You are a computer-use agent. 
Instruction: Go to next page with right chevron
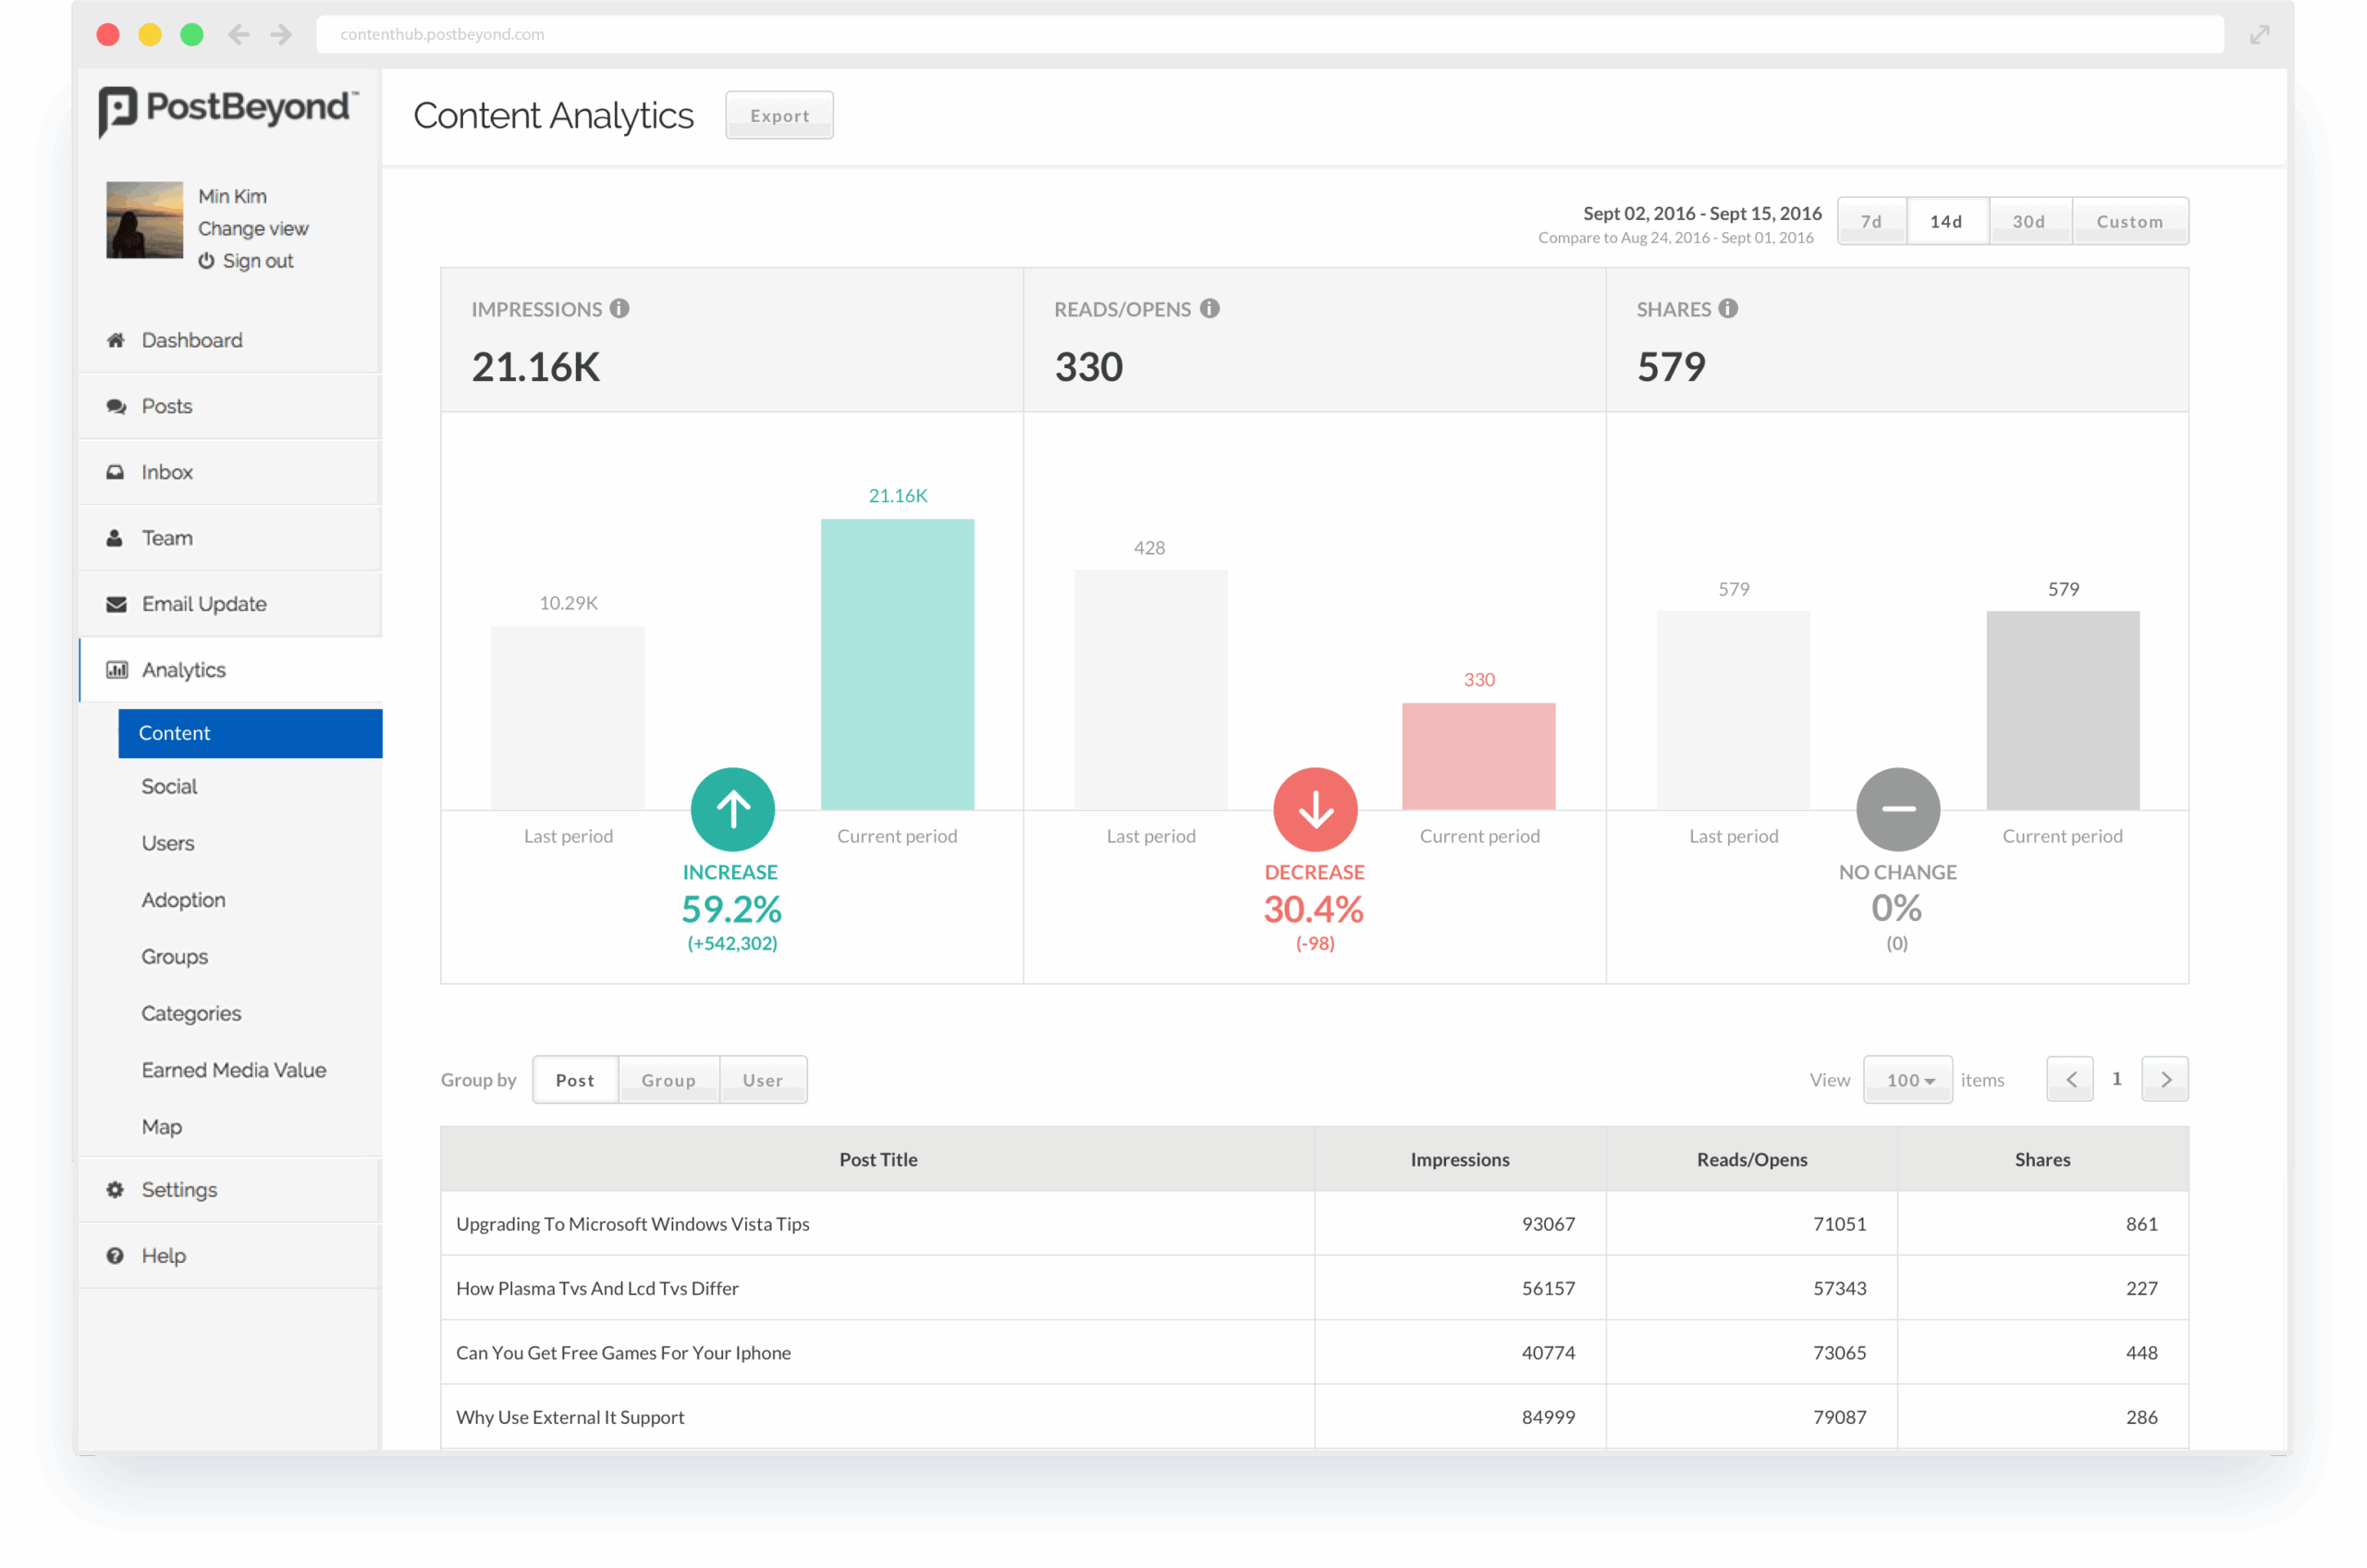click(x=2166, y=1080)
